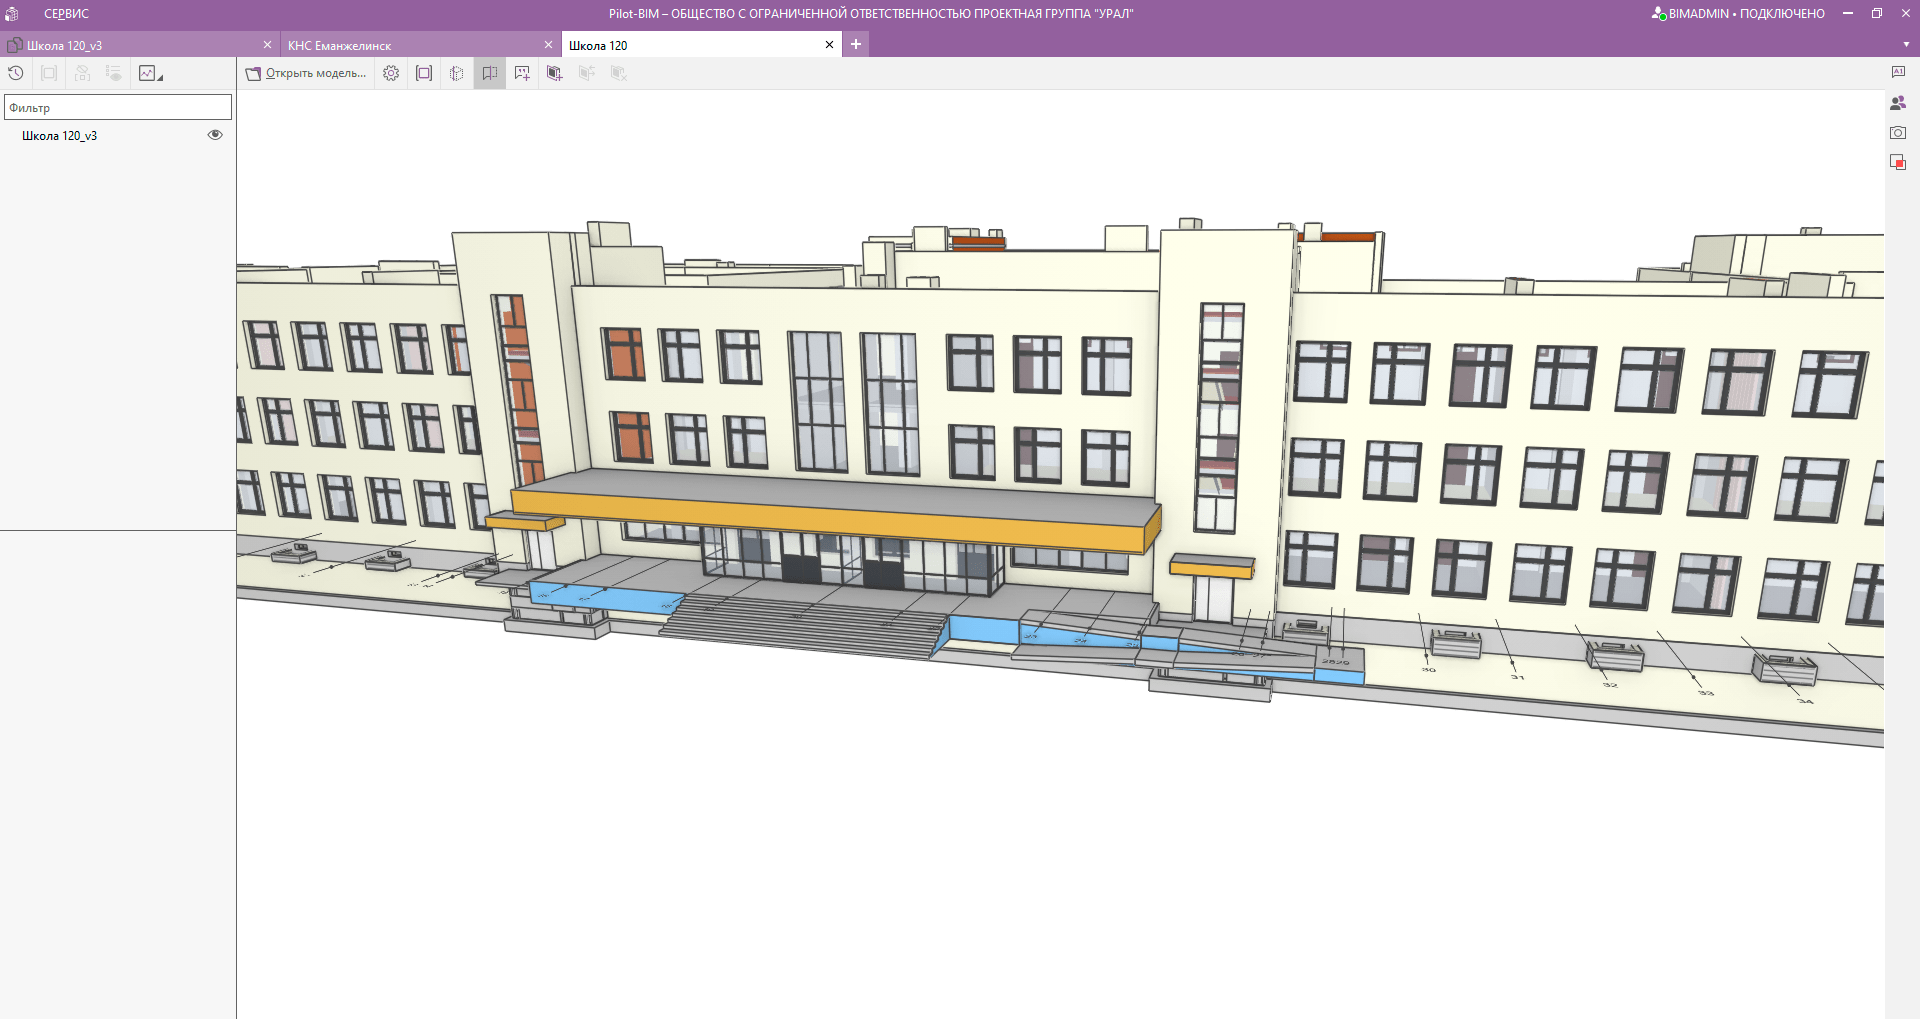Viewport: 1920px width, 1019px height.
Task: Click the Фильтр input field
Action: click(118, 107)
